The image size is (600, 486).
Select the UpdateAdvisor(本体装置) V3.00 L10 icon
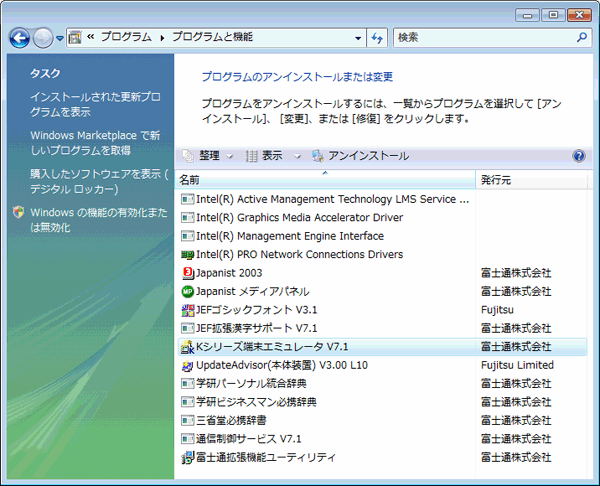coord(188,365)
